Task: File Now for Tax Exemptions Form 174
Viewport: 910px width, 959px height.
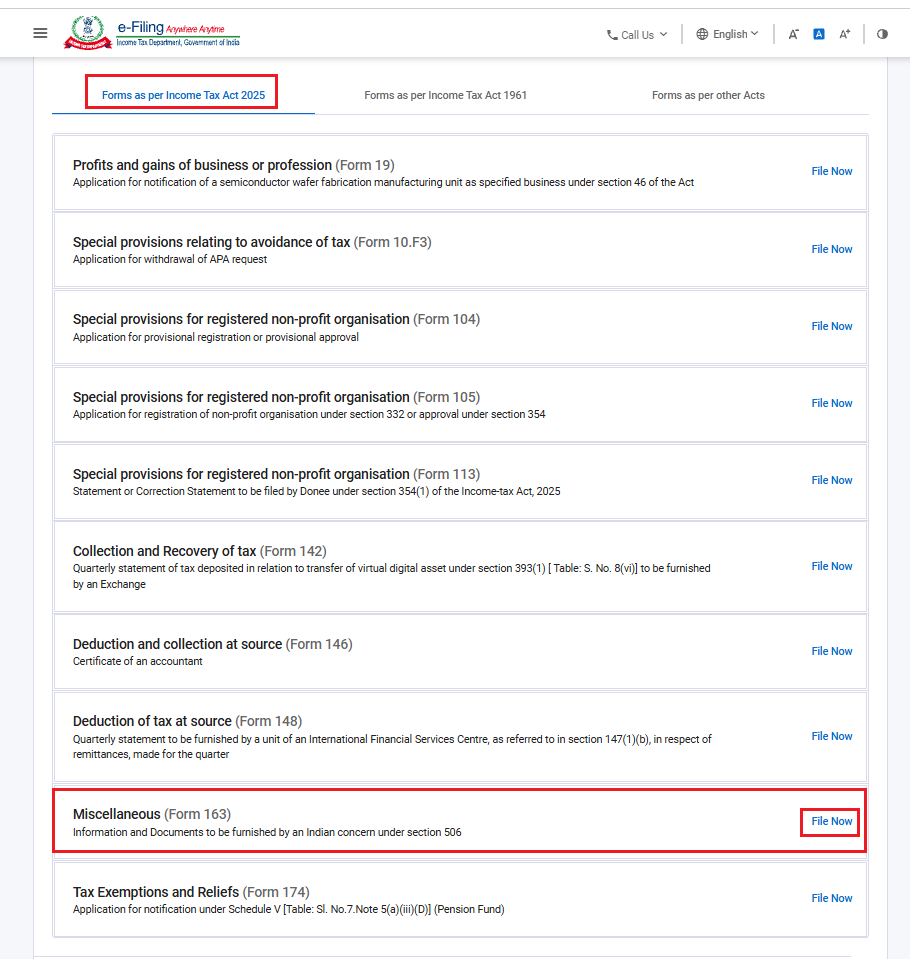Action: click(x=832, y=898)
